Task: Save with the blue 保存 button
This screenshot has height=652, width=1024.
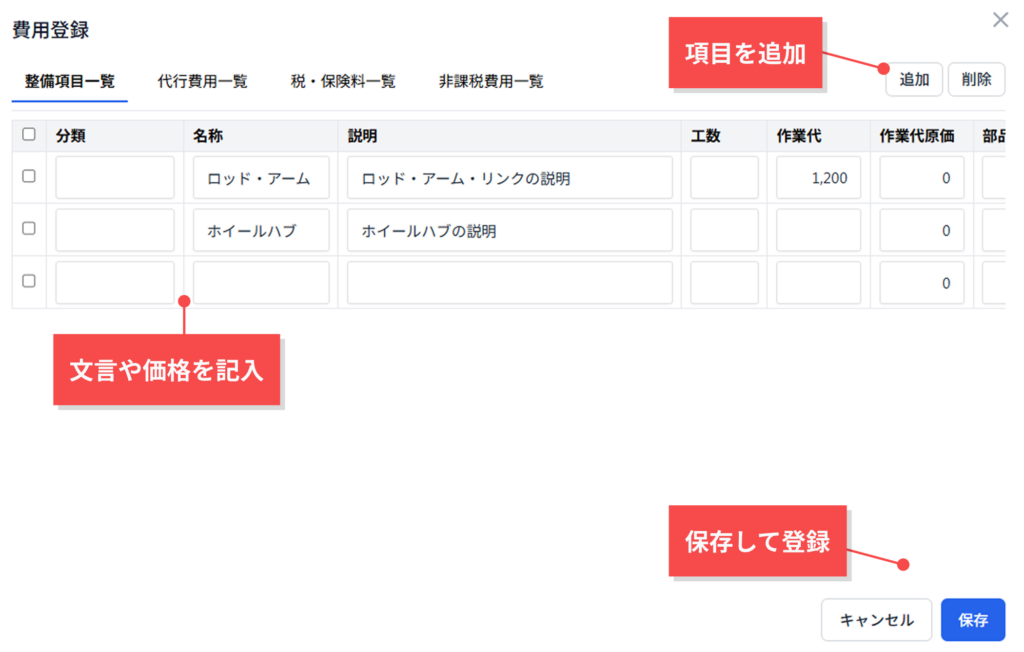Action: (973, 620)
